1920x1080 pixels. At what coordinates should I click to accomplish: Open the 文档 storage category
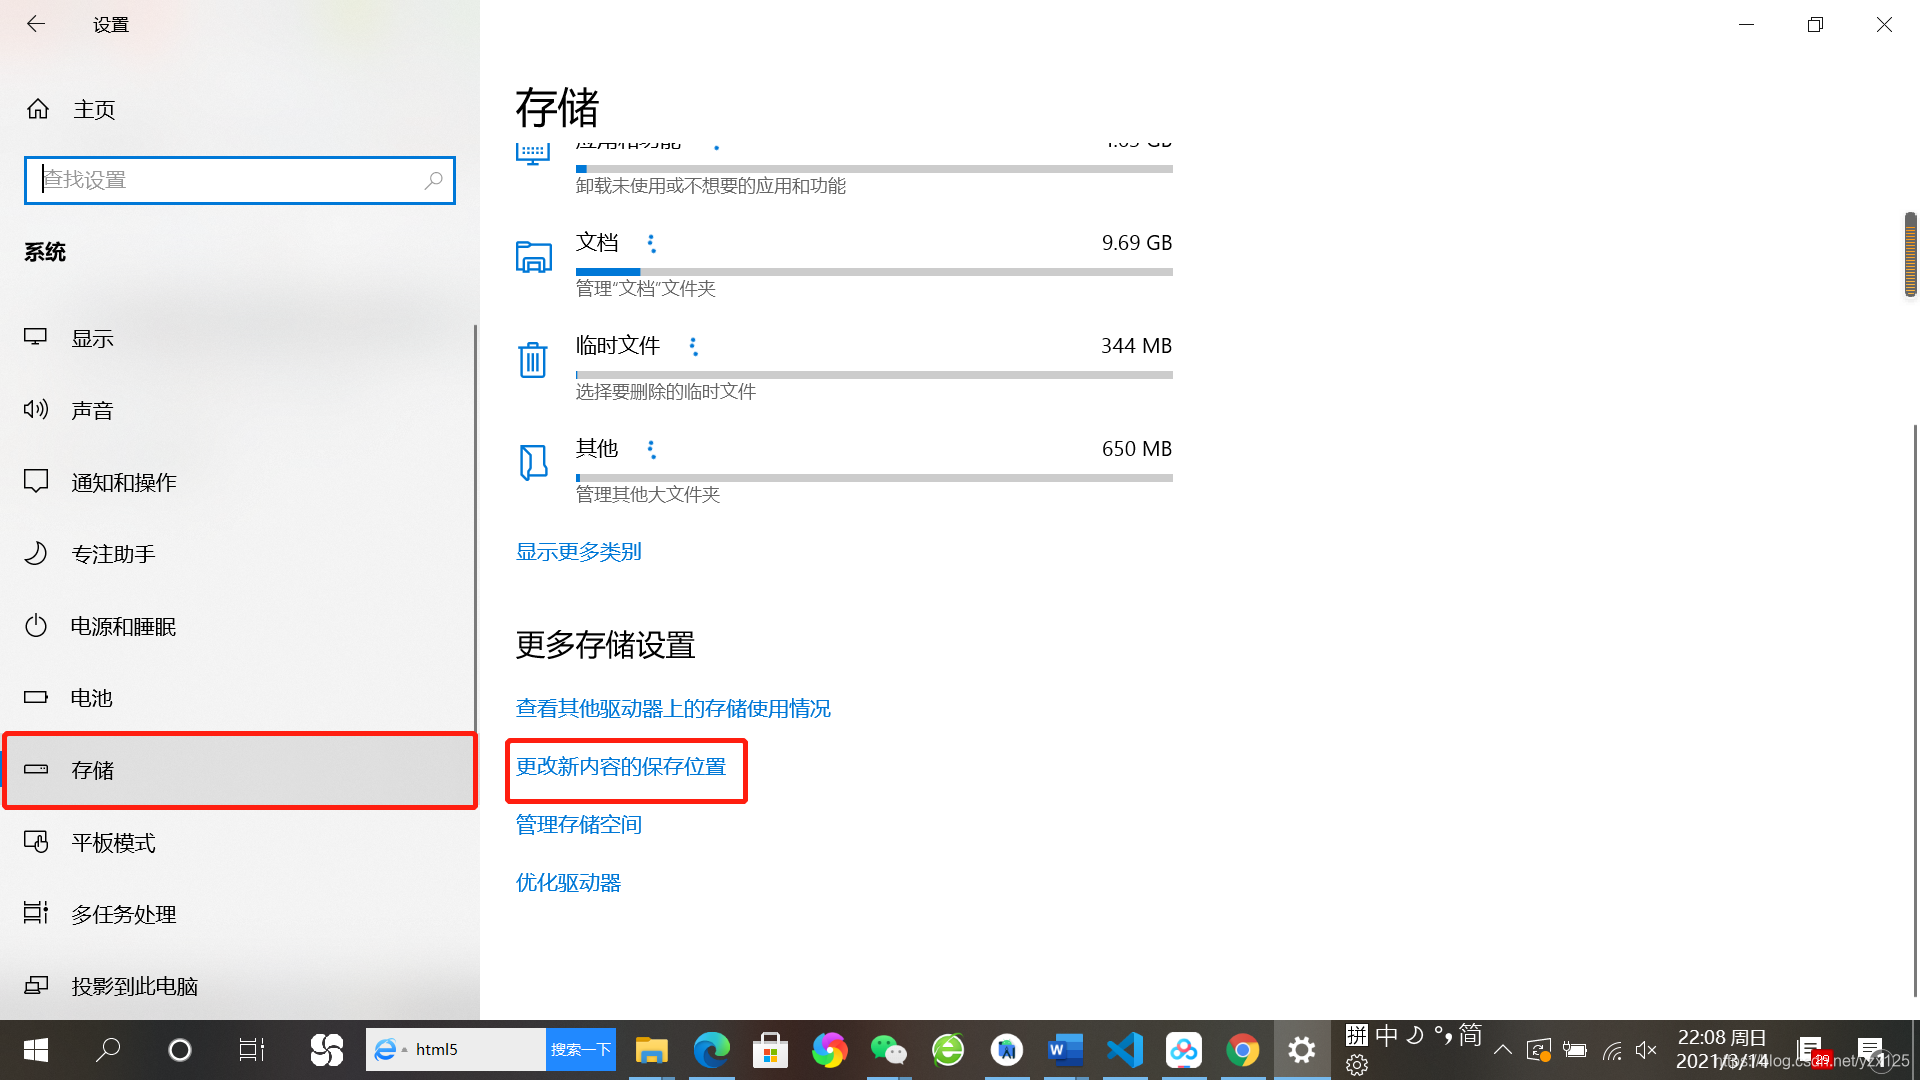pos(844,263)
